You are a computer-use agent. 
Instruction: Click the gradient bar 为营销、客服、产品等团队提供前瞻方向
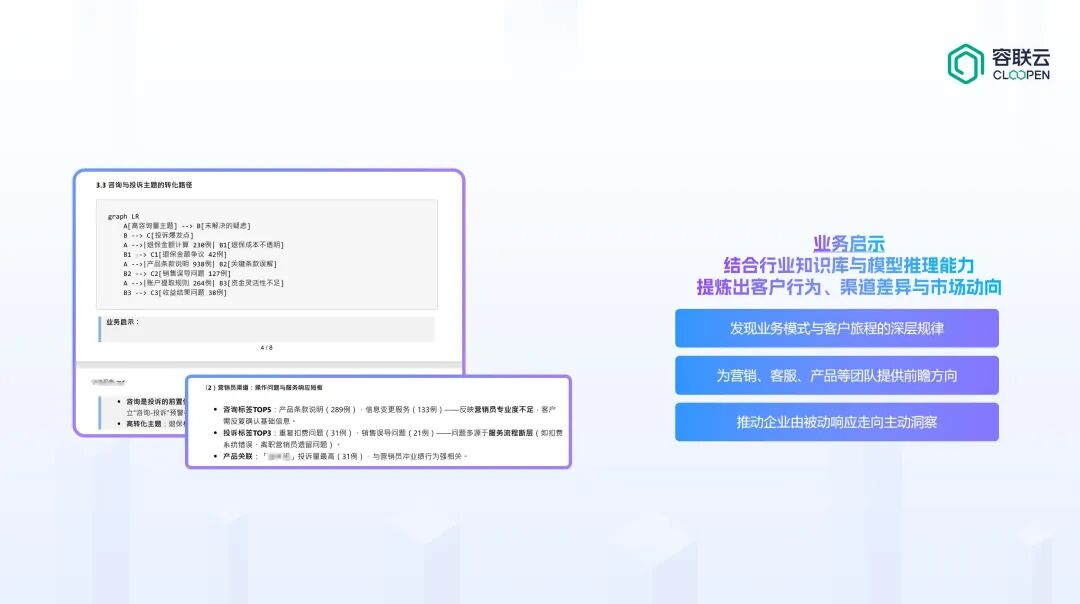[837, 375]
